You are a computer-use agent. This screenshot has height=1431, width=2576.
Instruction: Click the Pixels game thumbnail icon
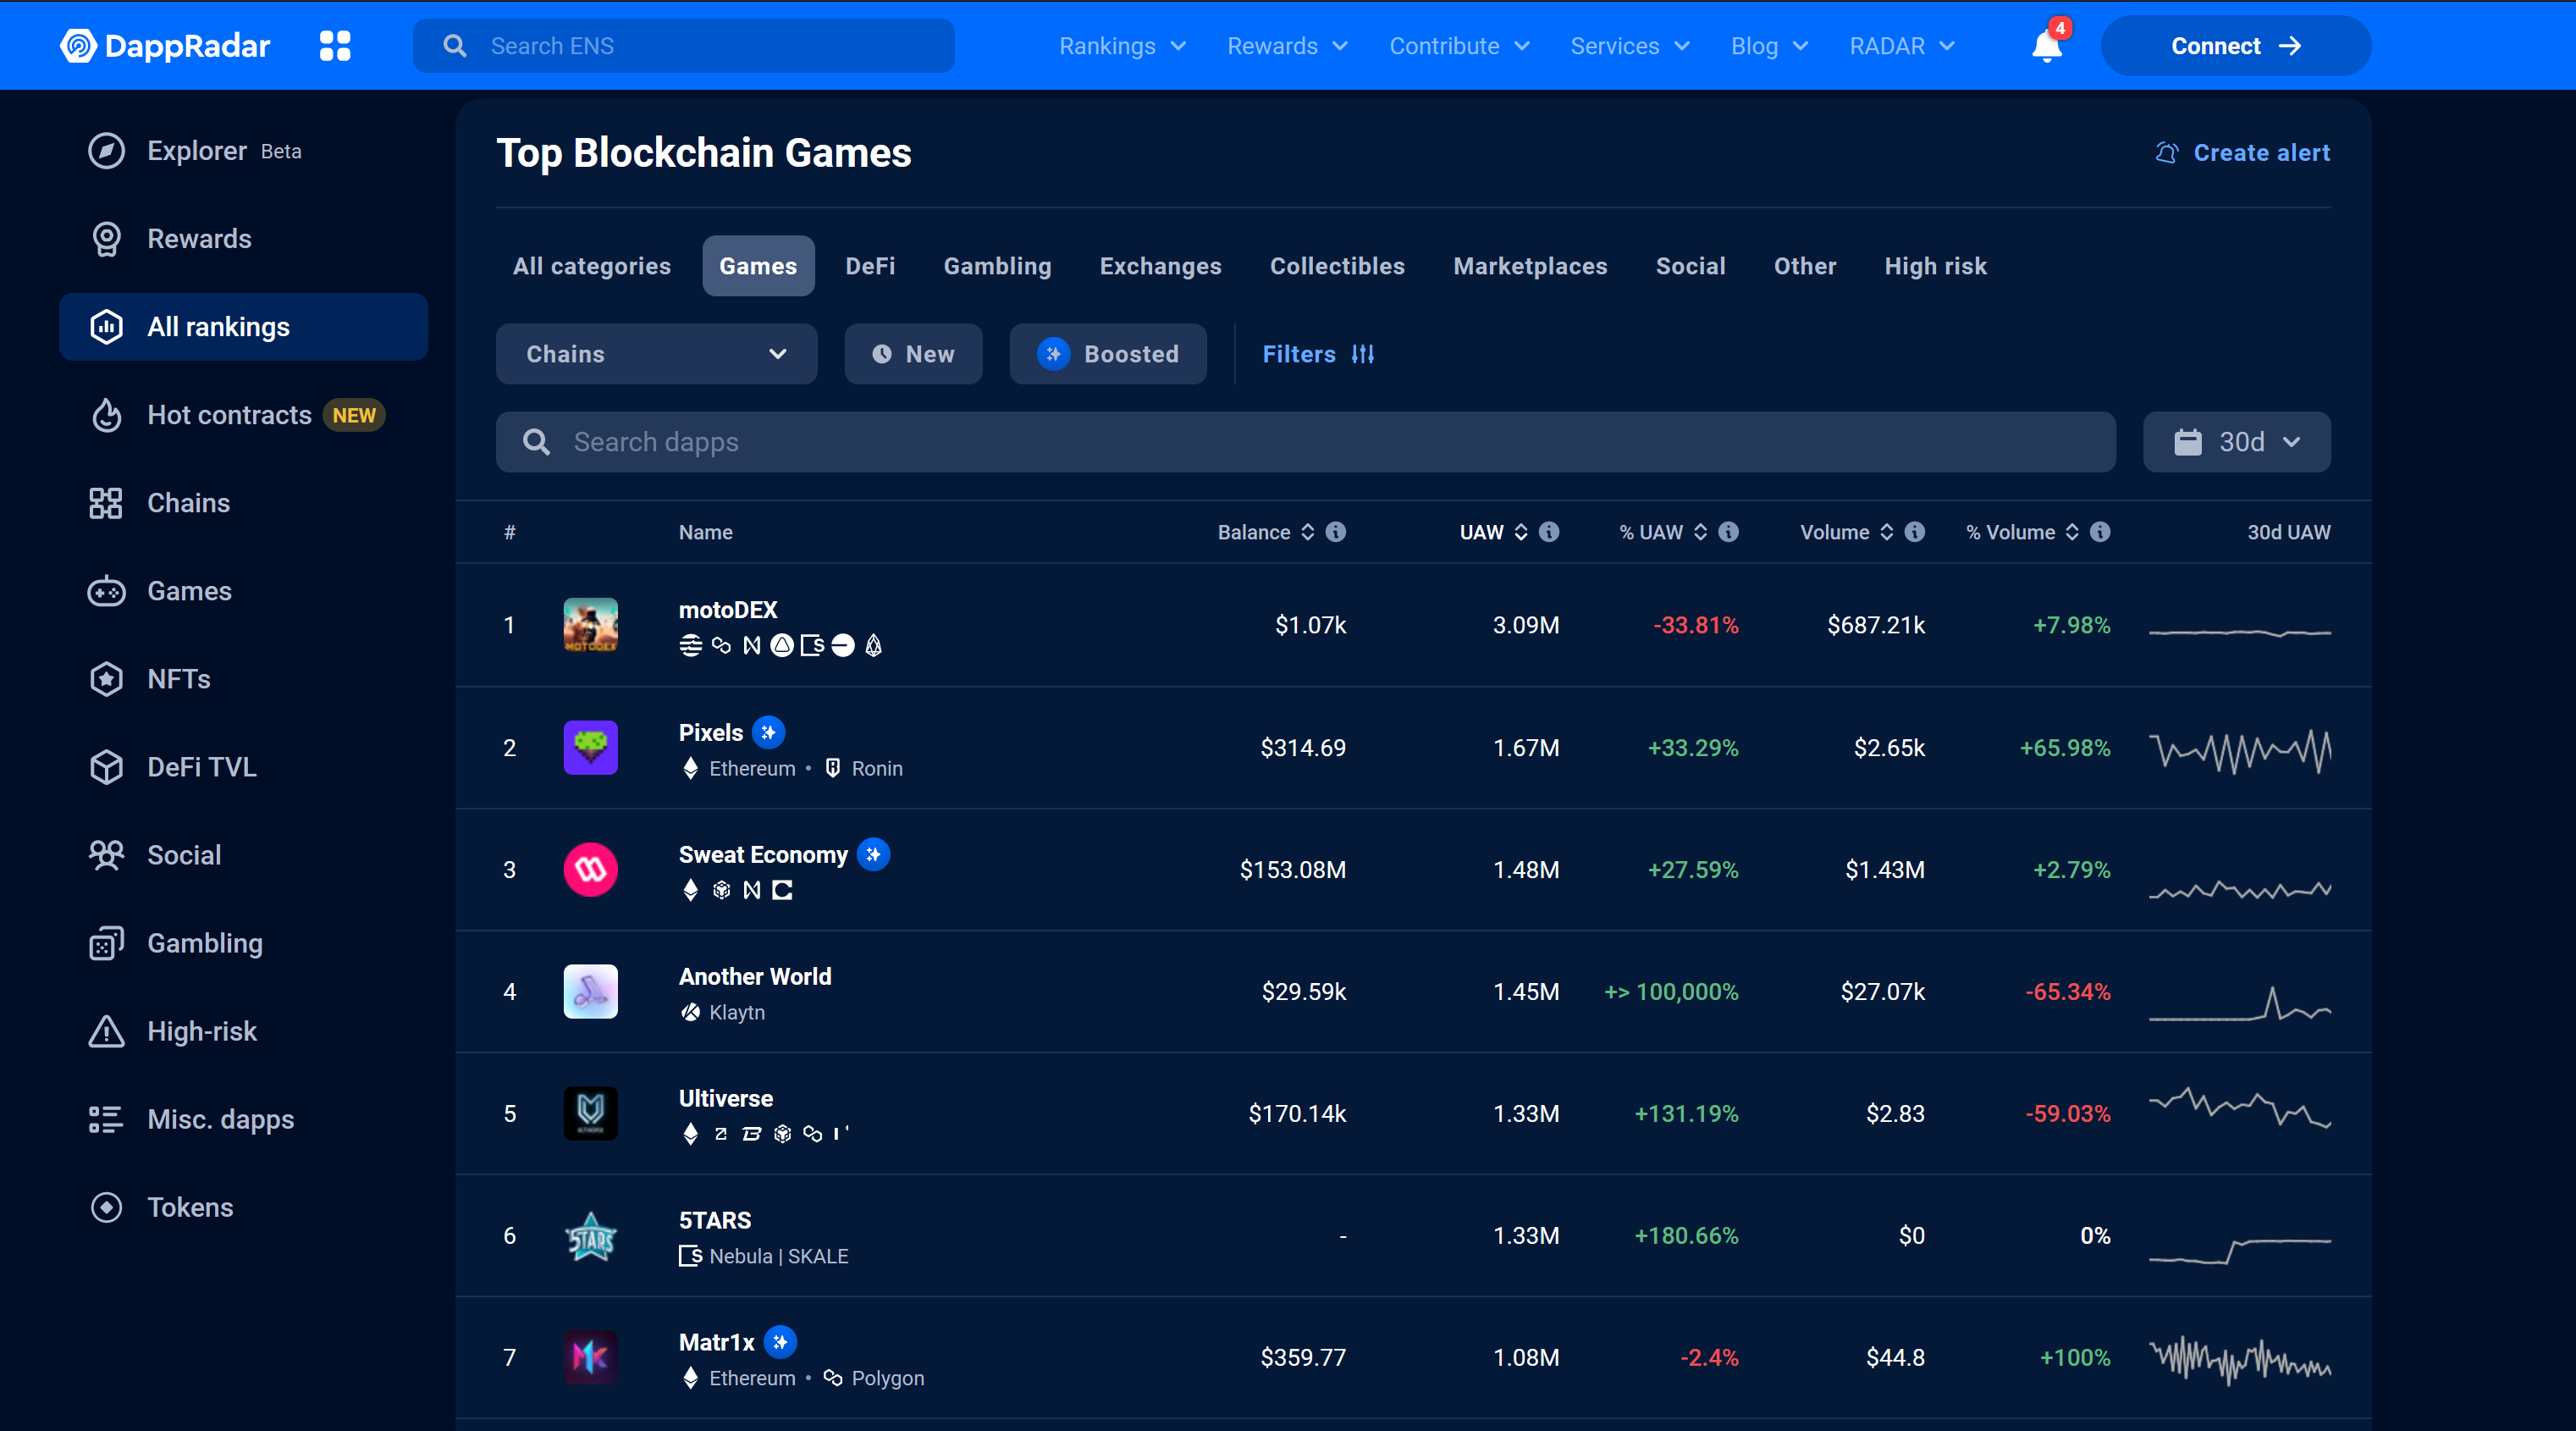coord(590,747)
